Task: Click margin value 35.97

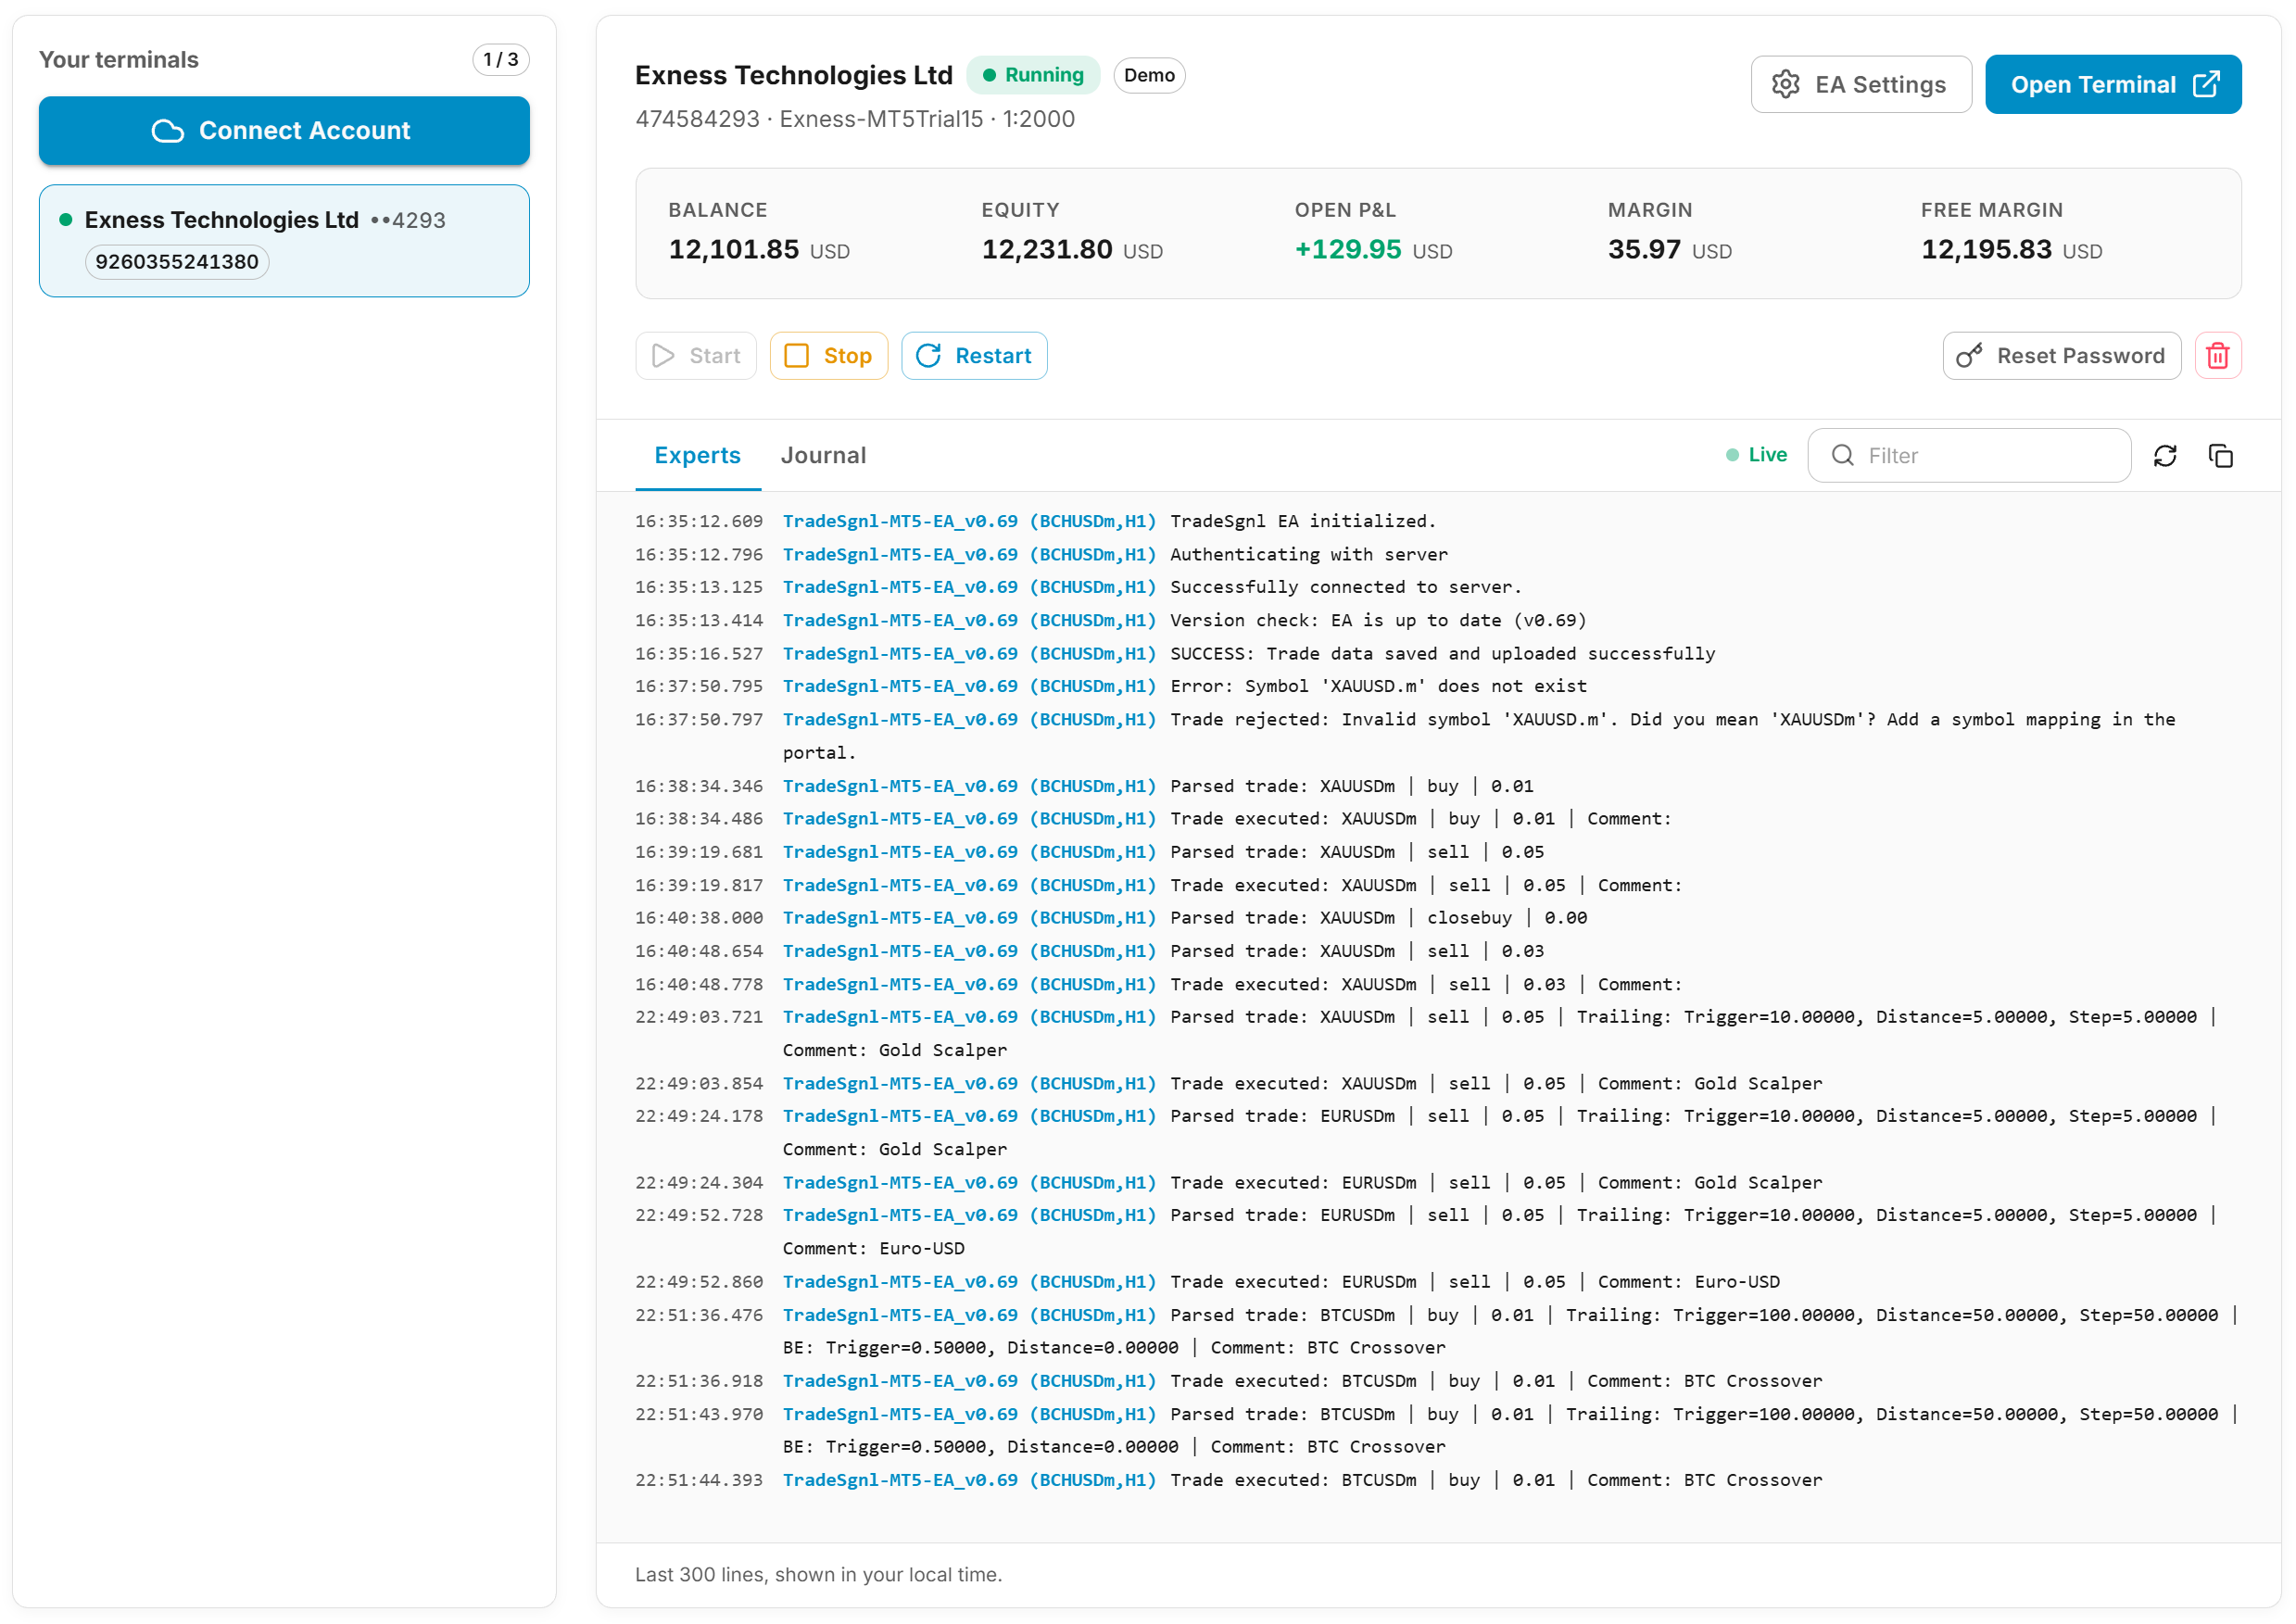Action: tap(1644, 249)
